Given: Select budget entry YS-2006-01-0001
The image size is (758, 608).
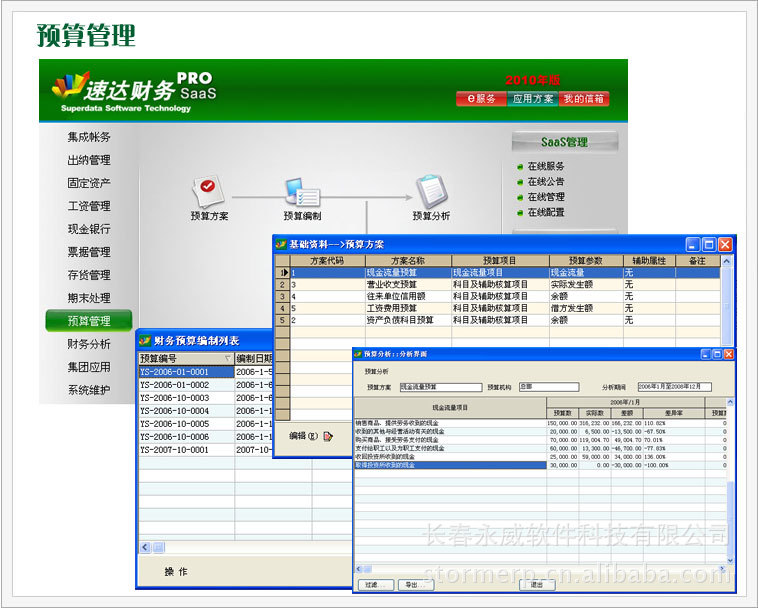Looking at the screenshot, I should coord(186,372).
